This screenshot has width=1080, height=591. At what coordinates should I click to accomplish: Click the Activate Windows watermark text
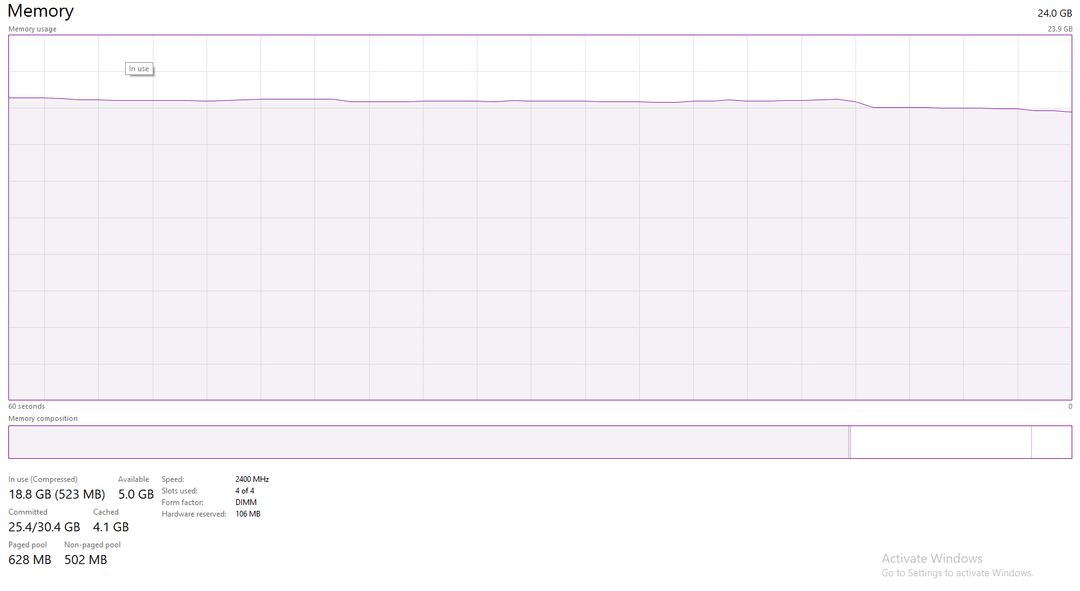tap(932, 558)
